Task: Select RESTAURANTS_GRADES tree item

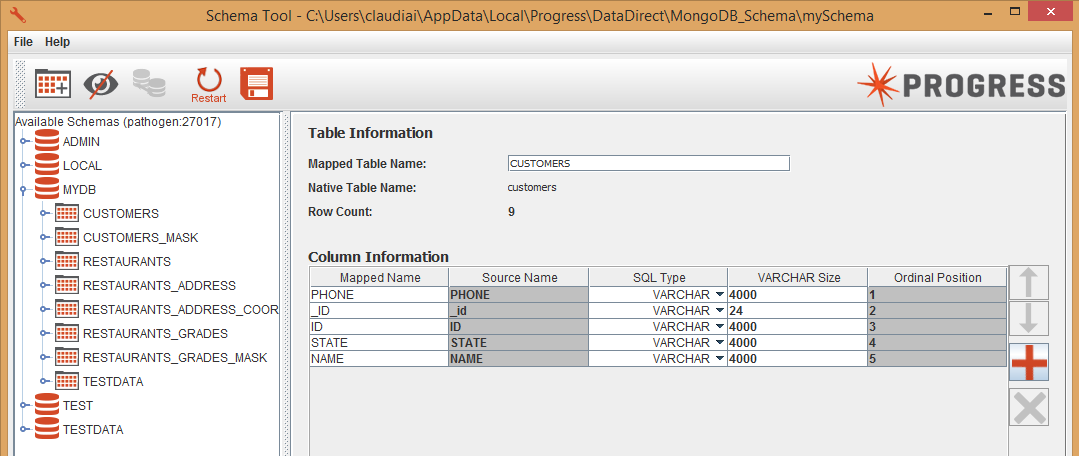Action: [x=156, y=334]
